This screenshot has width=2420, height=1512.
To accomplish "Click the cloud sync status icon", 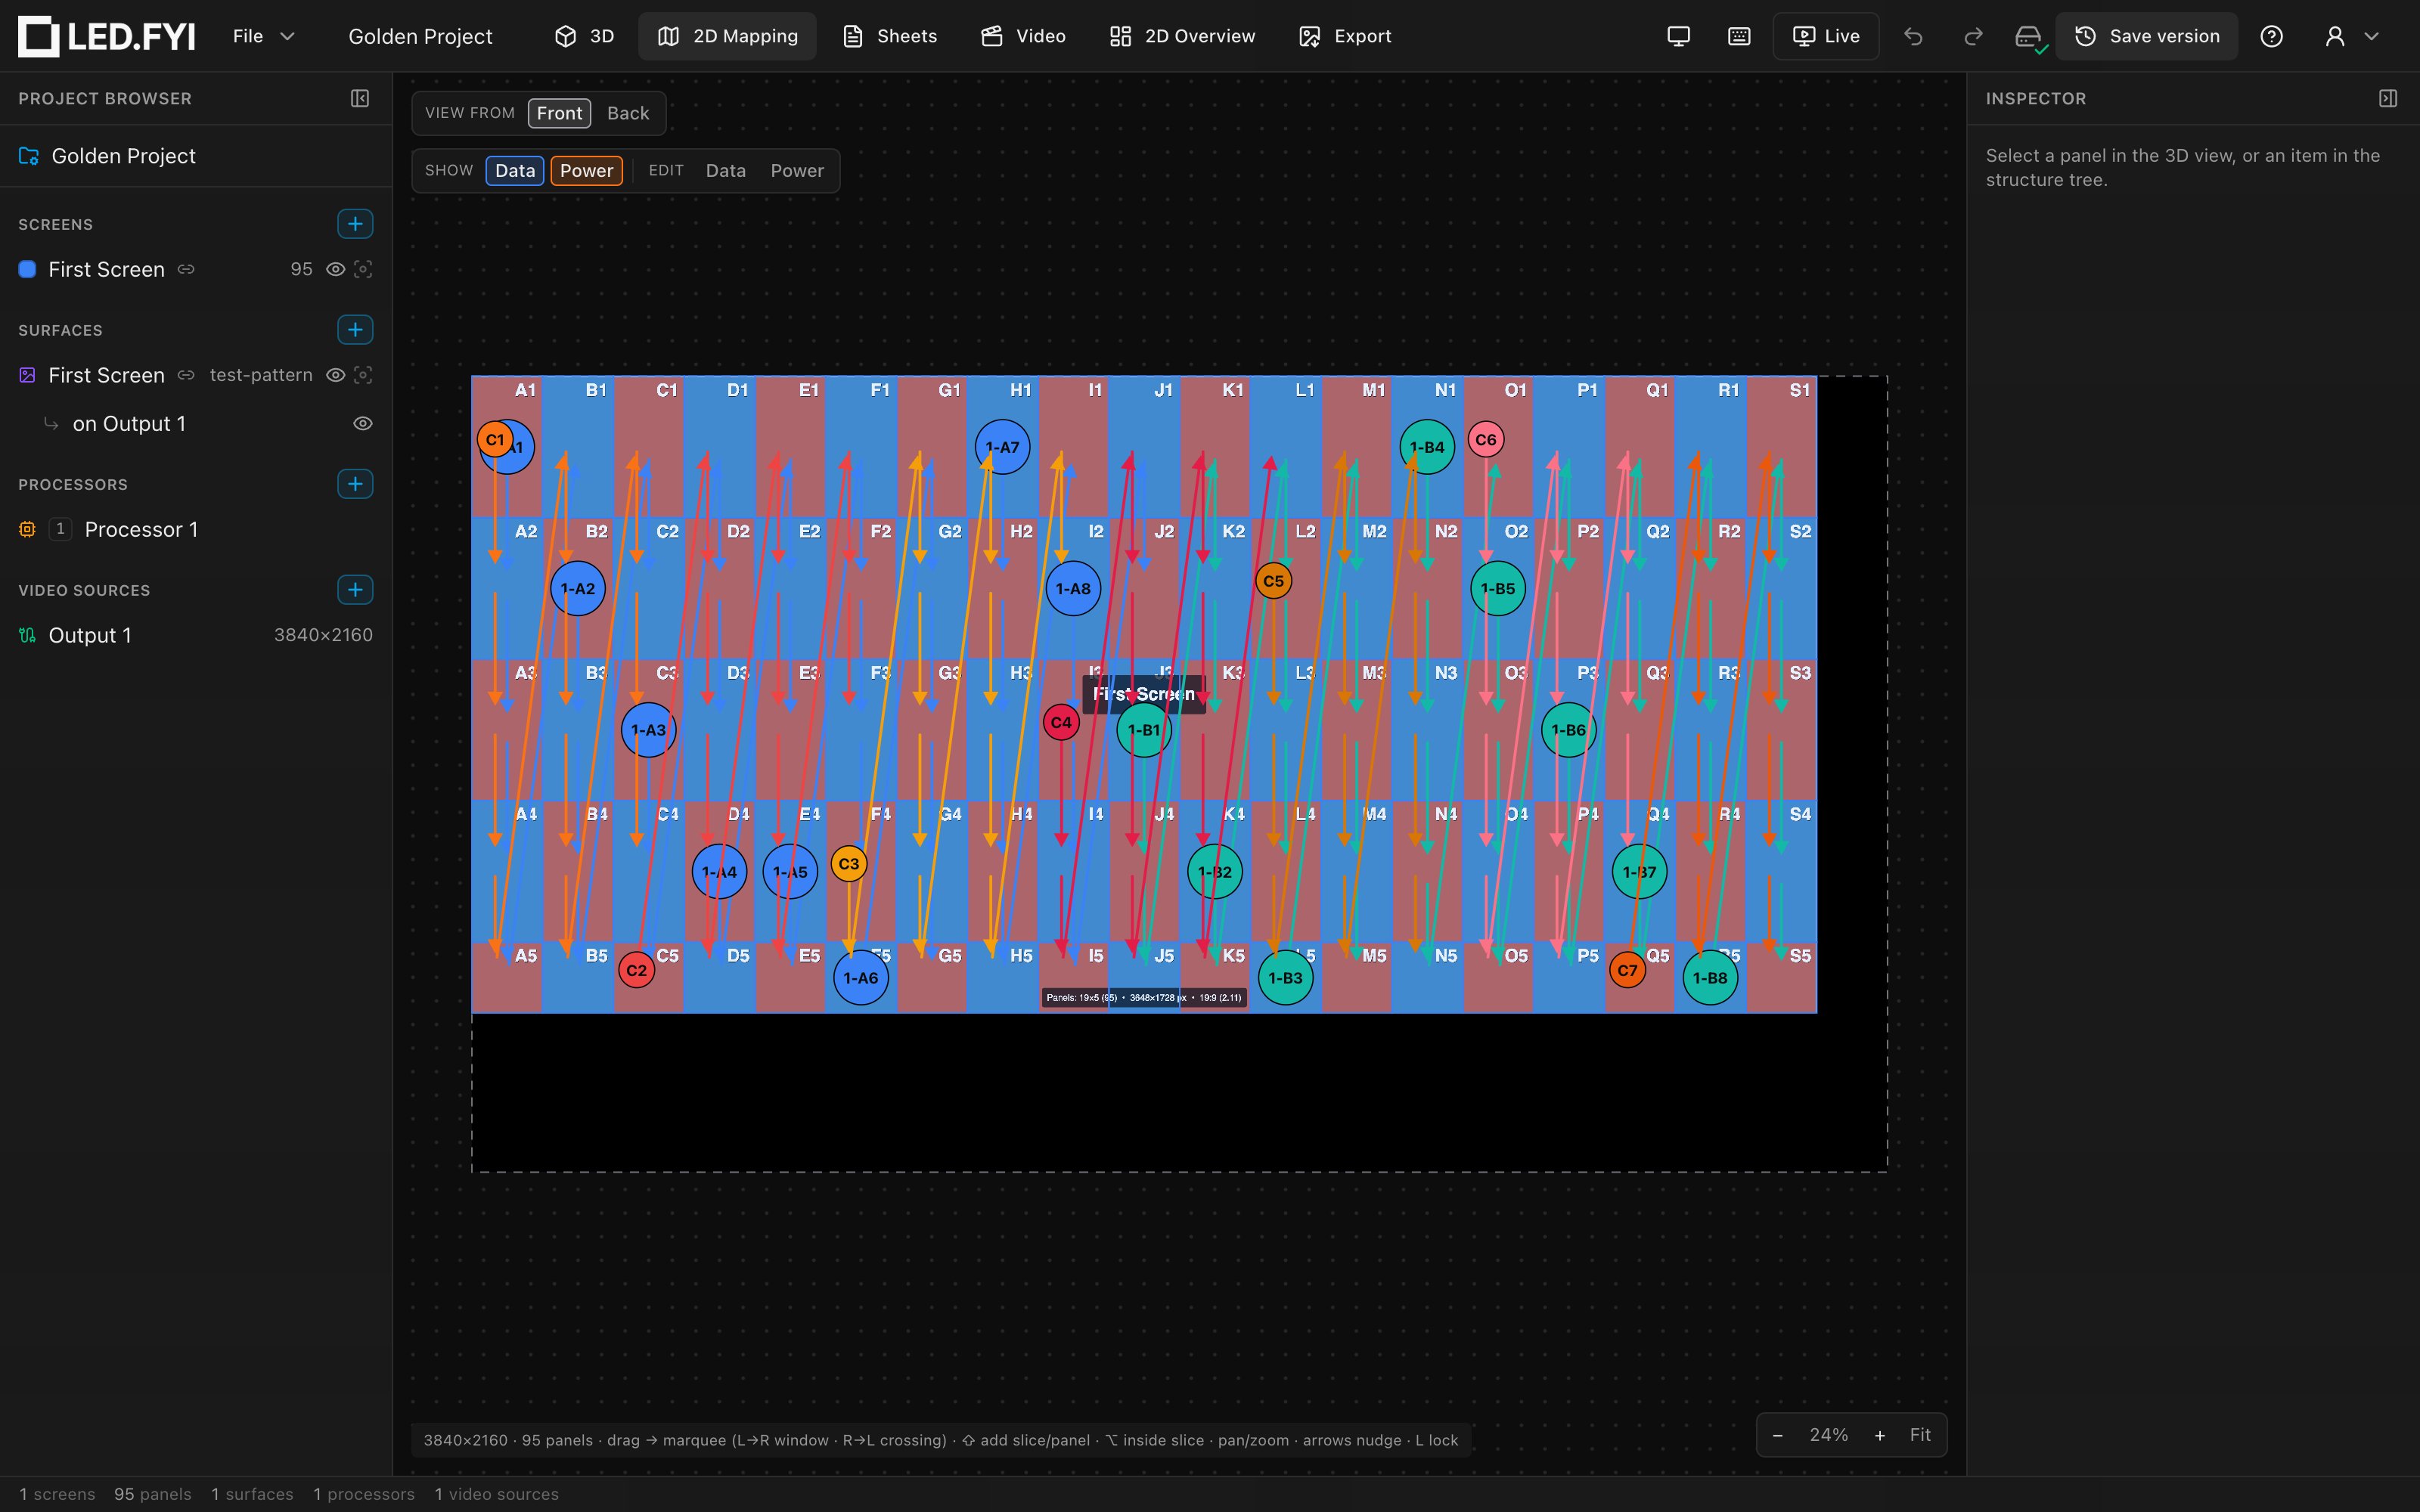I will point(2029,38).
